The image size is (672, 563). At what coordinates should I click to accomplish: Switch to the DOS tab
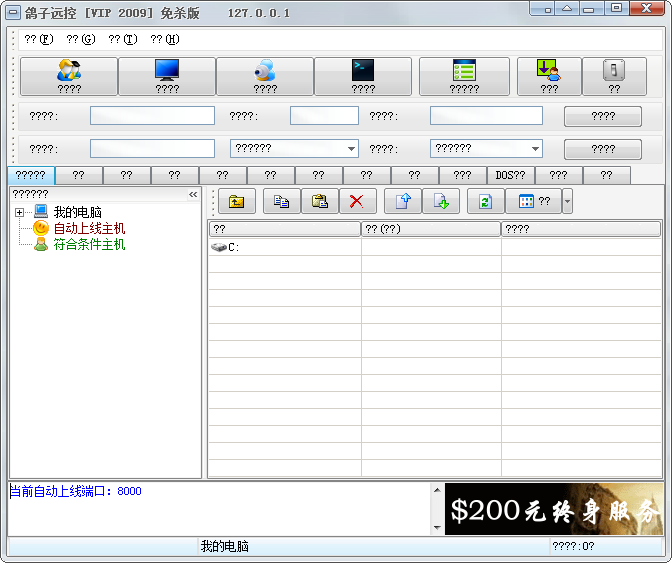pos(510,175)
